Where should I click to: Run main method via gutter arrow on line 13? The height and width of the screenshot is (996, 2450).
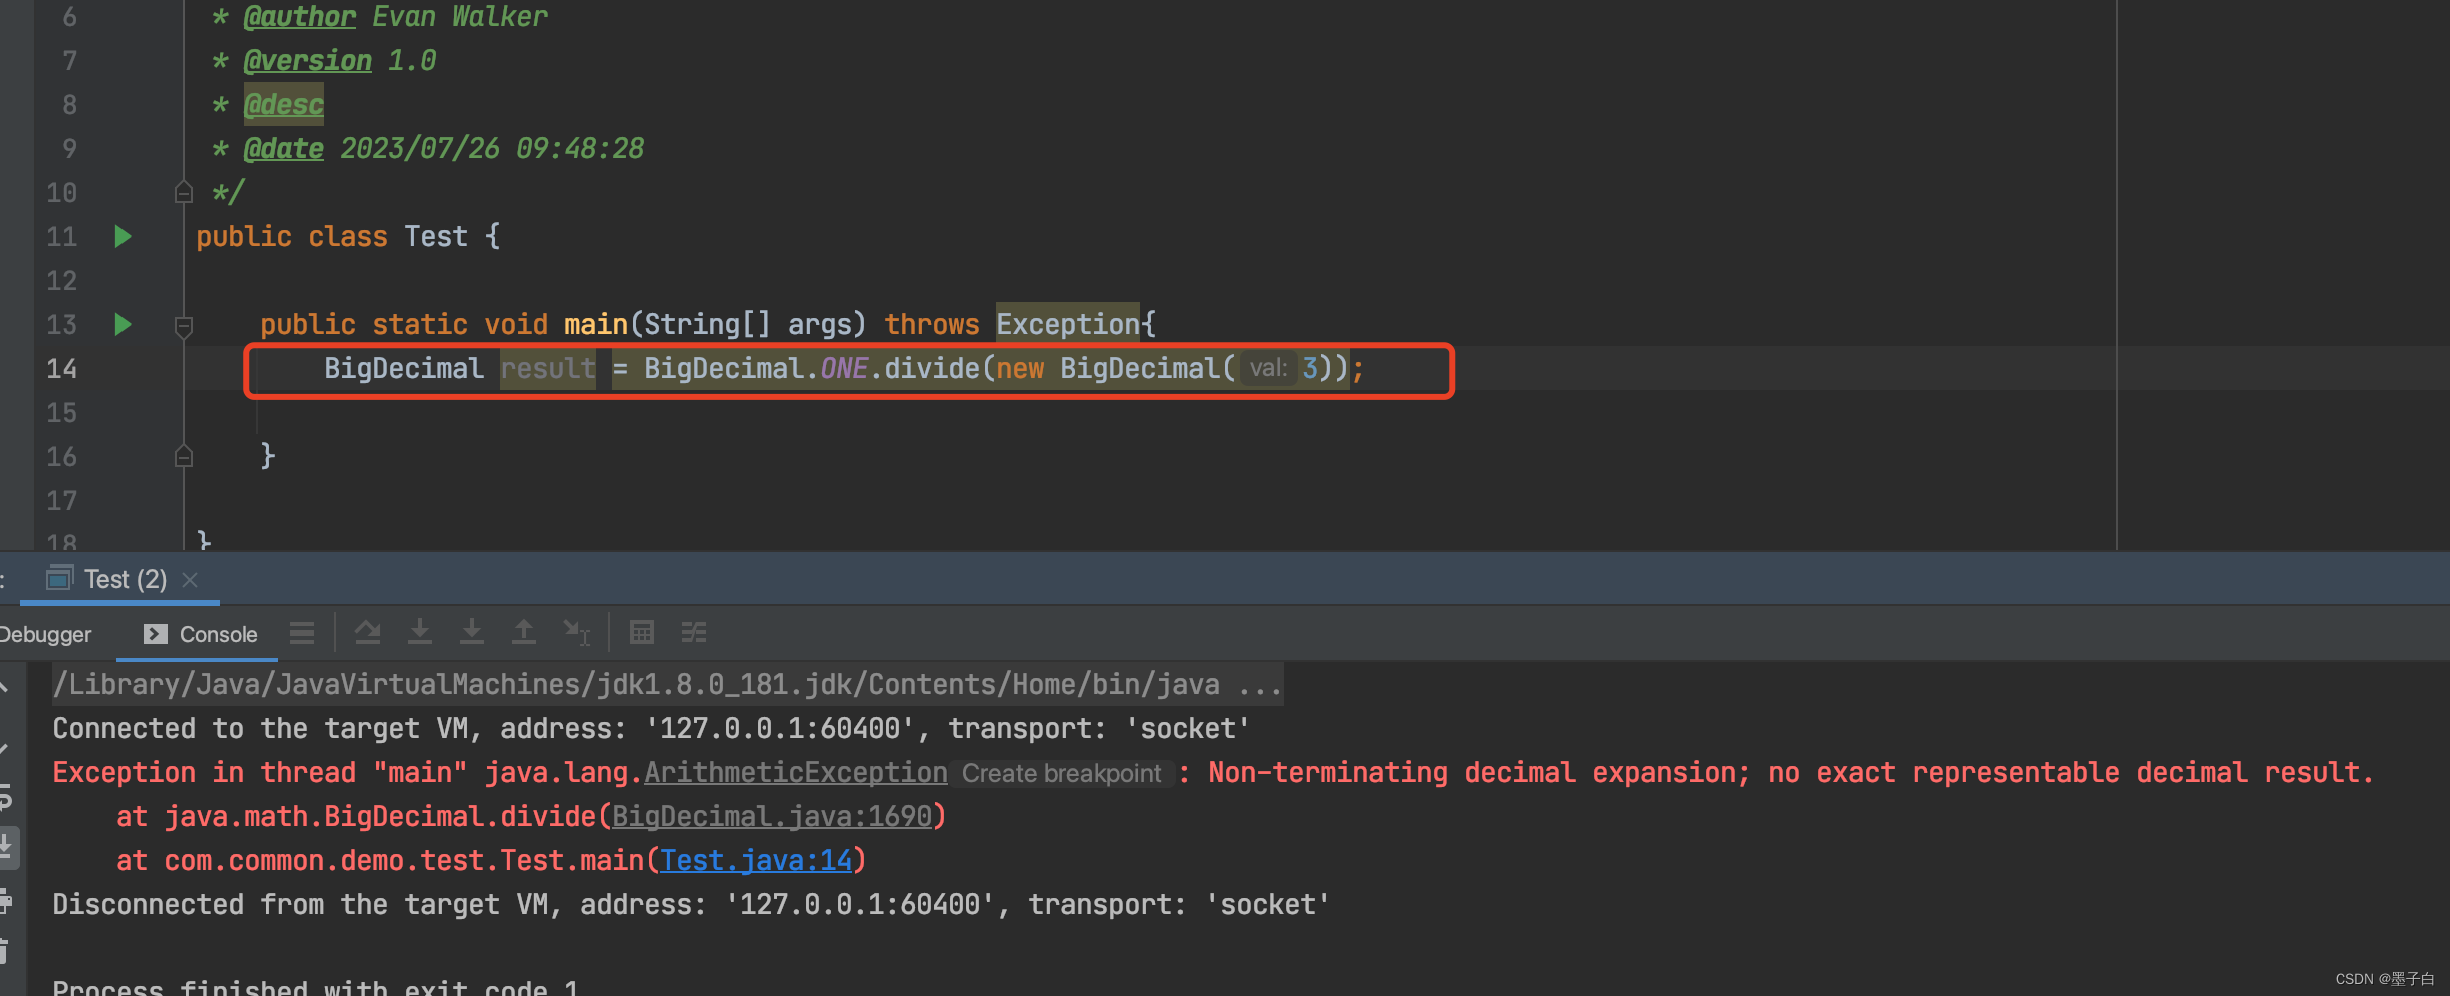pos(121,324)
